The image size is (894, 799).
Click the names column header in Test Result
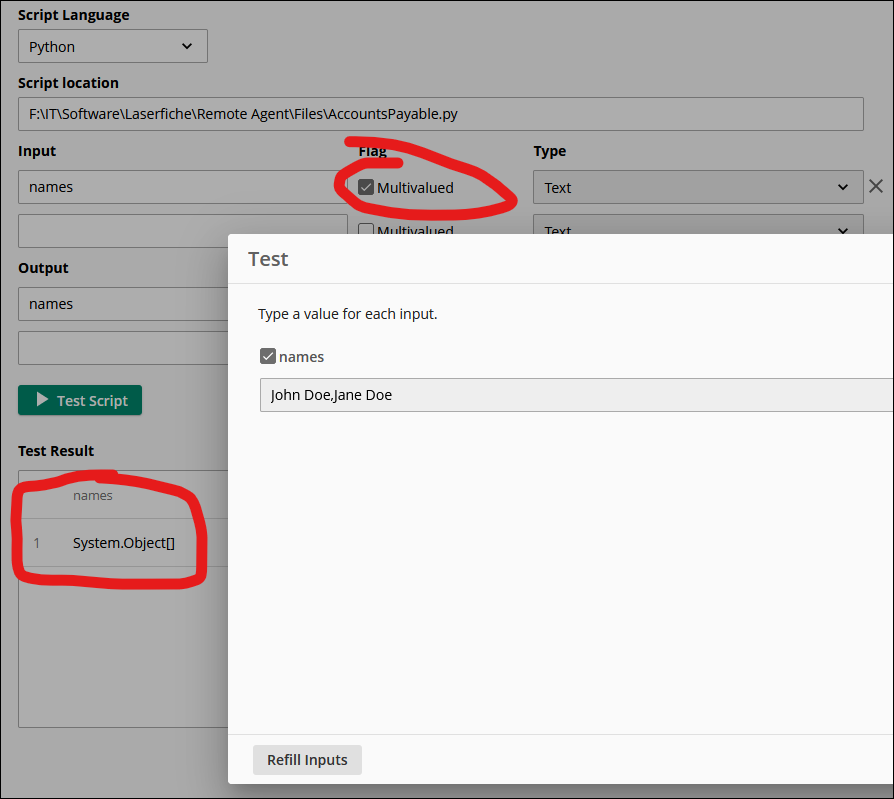[93, 495]
